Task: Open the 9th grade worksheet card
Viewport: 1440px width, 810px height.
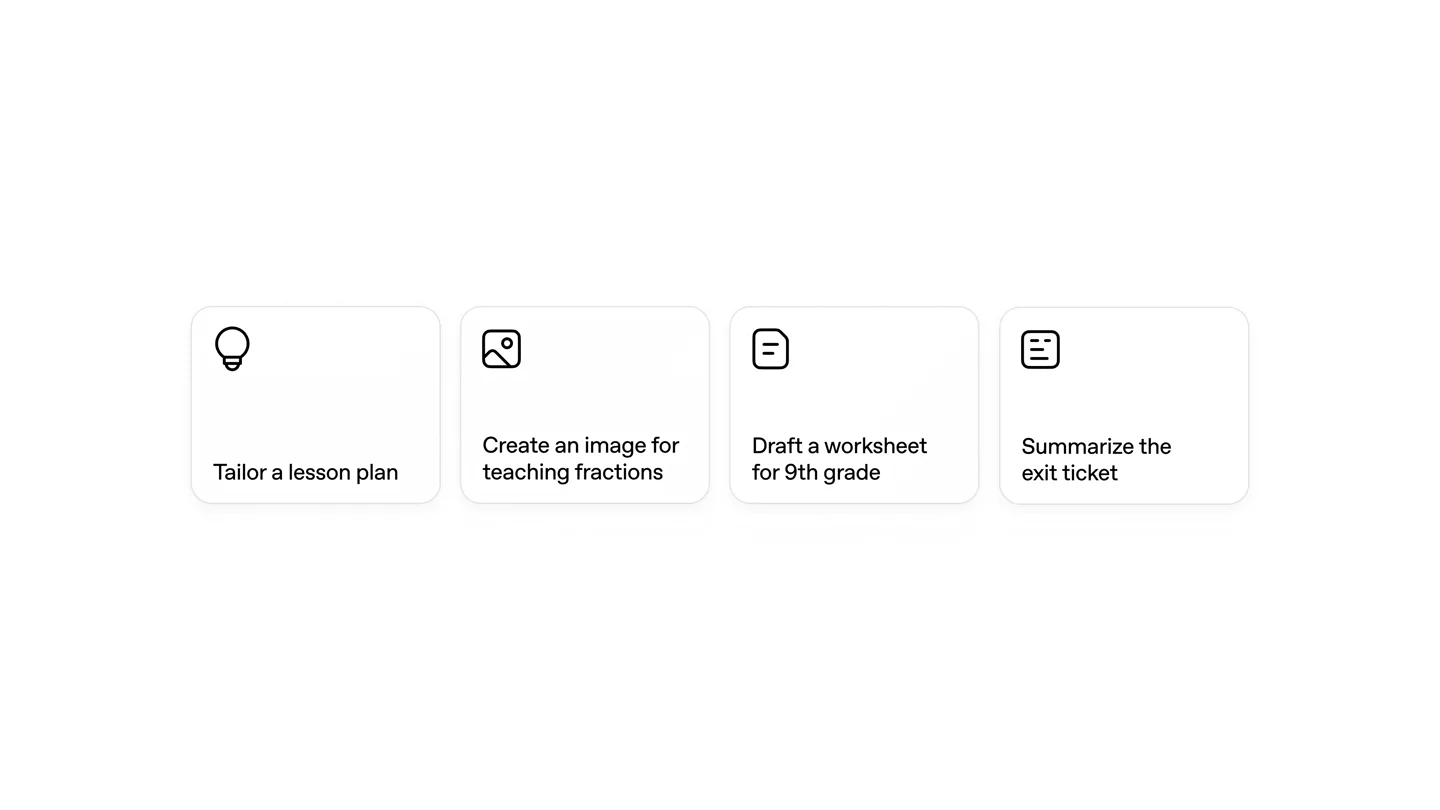Action: tap(854, 405)
